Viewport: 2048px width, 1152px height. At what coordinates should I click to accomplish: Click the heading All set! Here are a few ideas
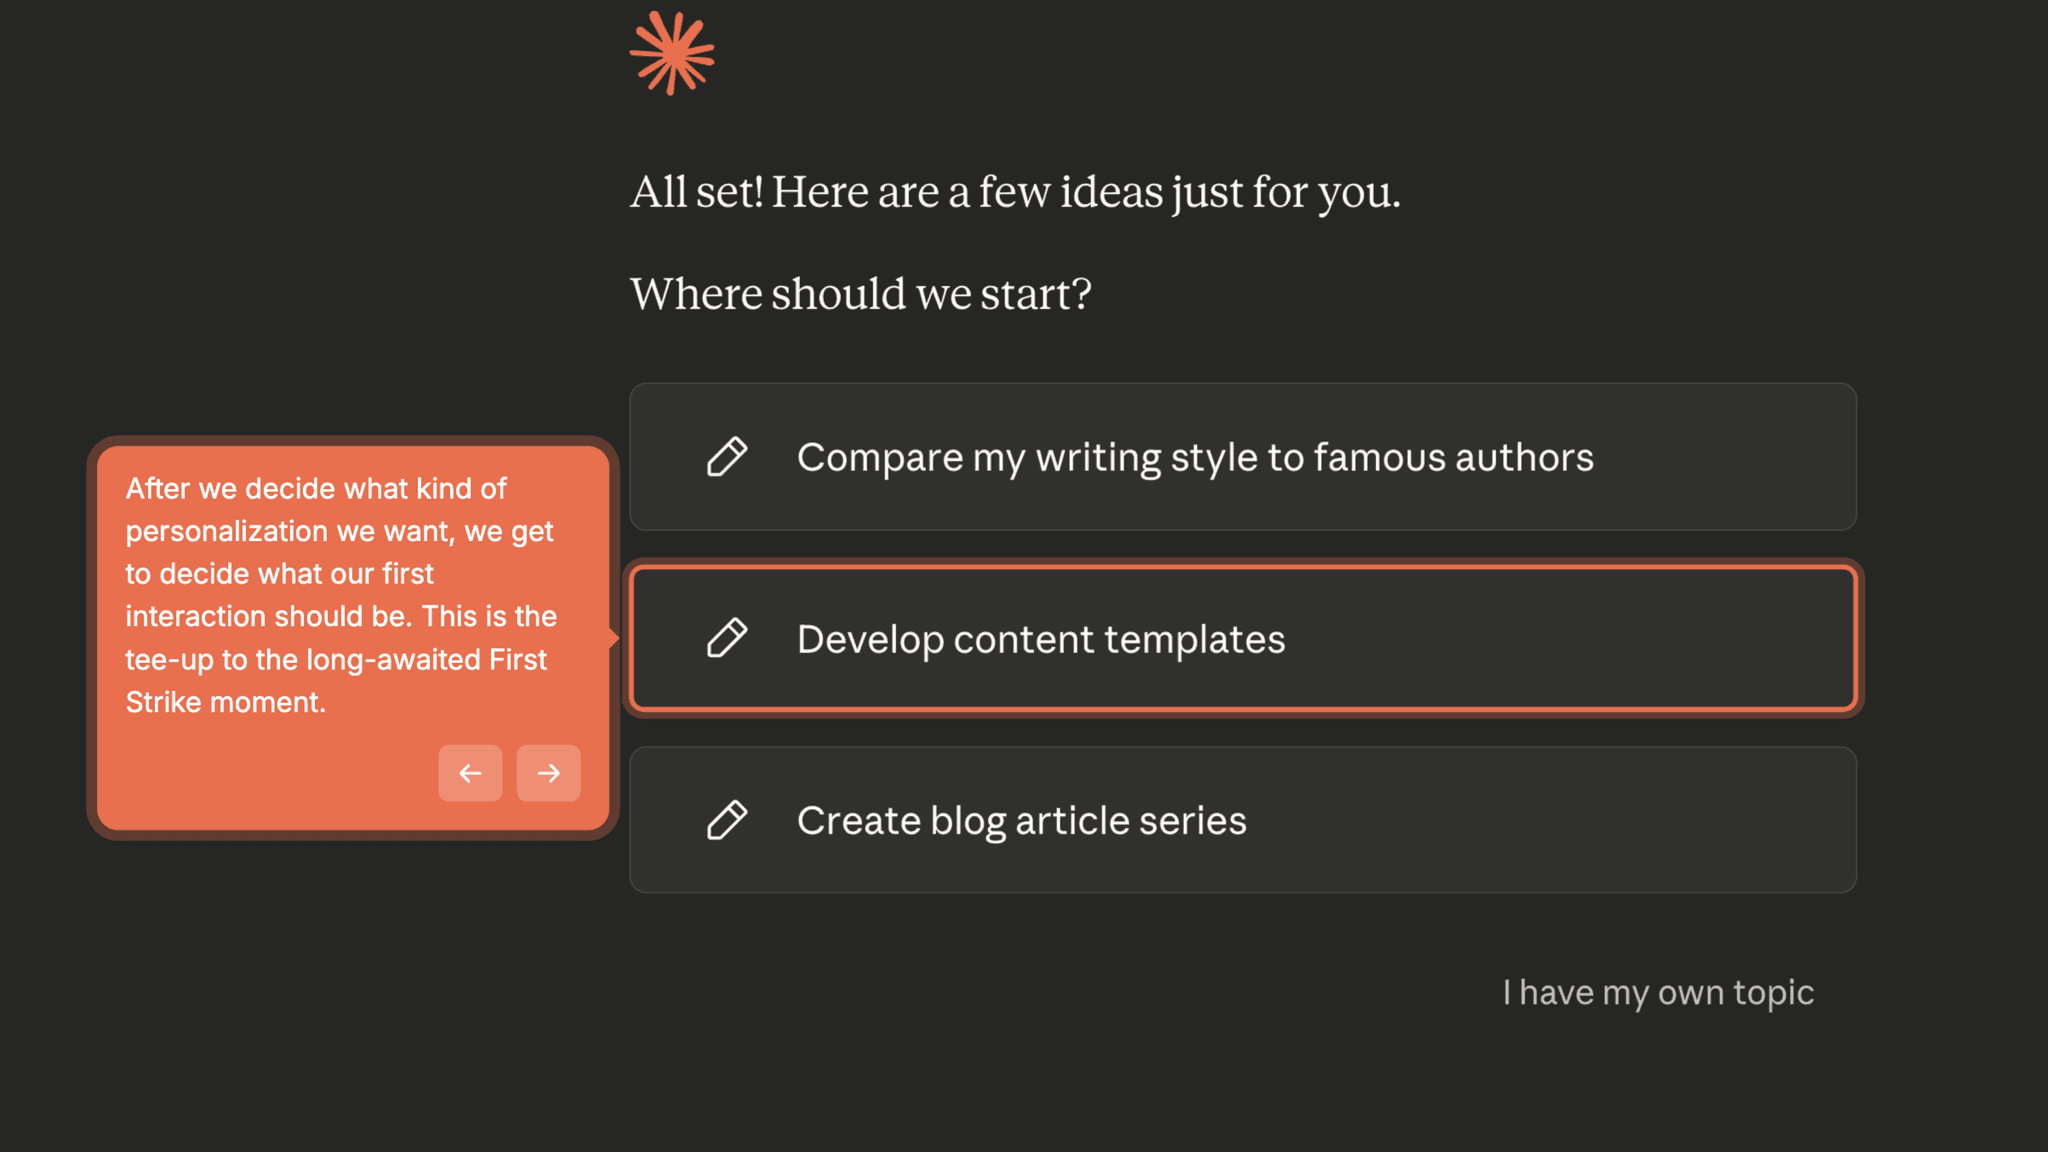pyautogui.click(x=1014, y=192)
